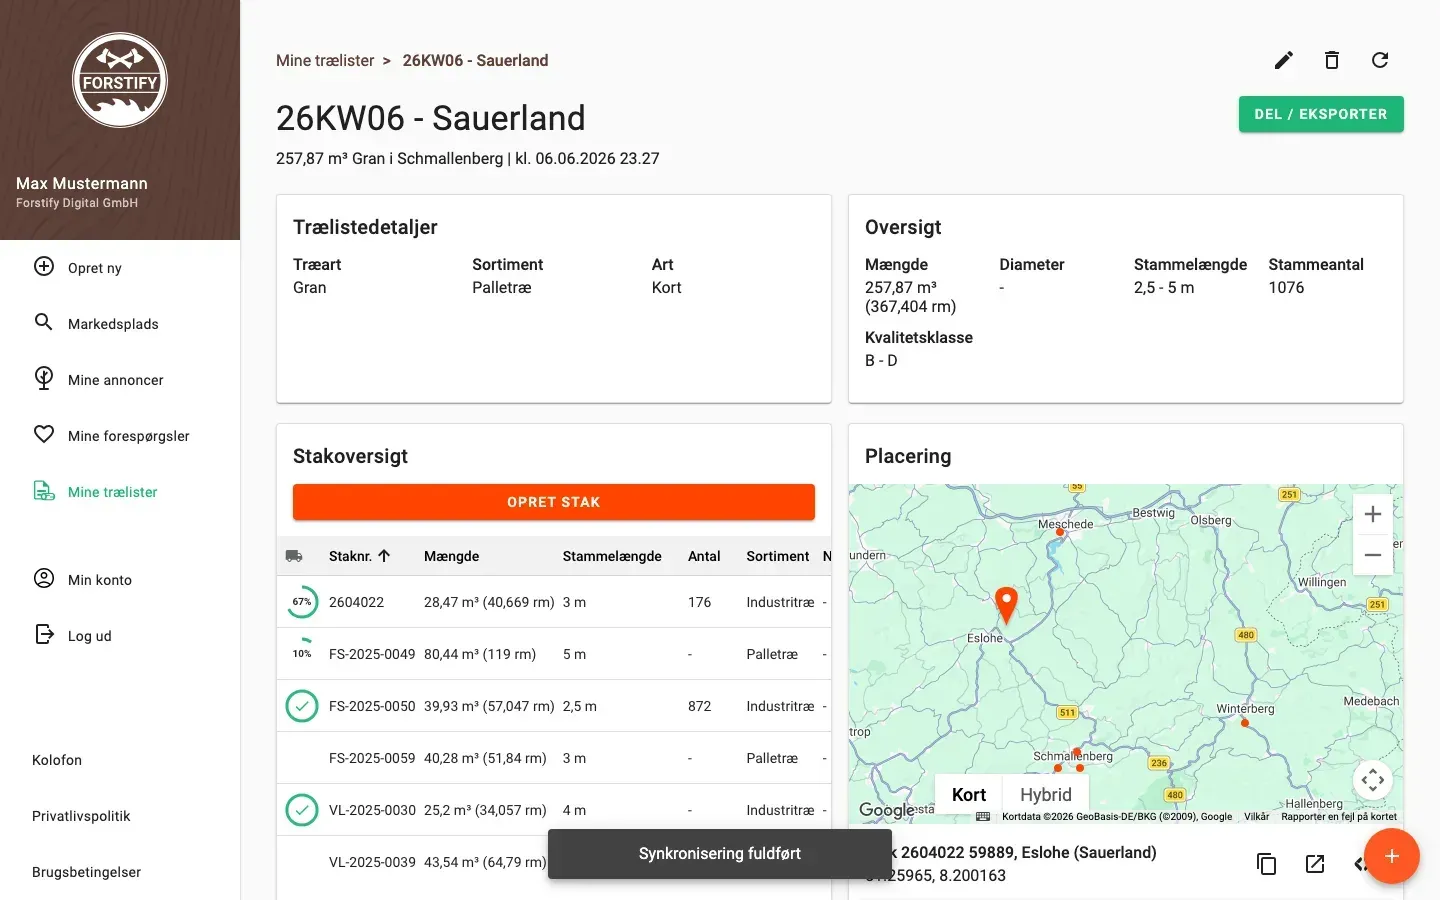
Task: Click the 67% progress circle for stack 2604022
Action: (x=302, y=602)
